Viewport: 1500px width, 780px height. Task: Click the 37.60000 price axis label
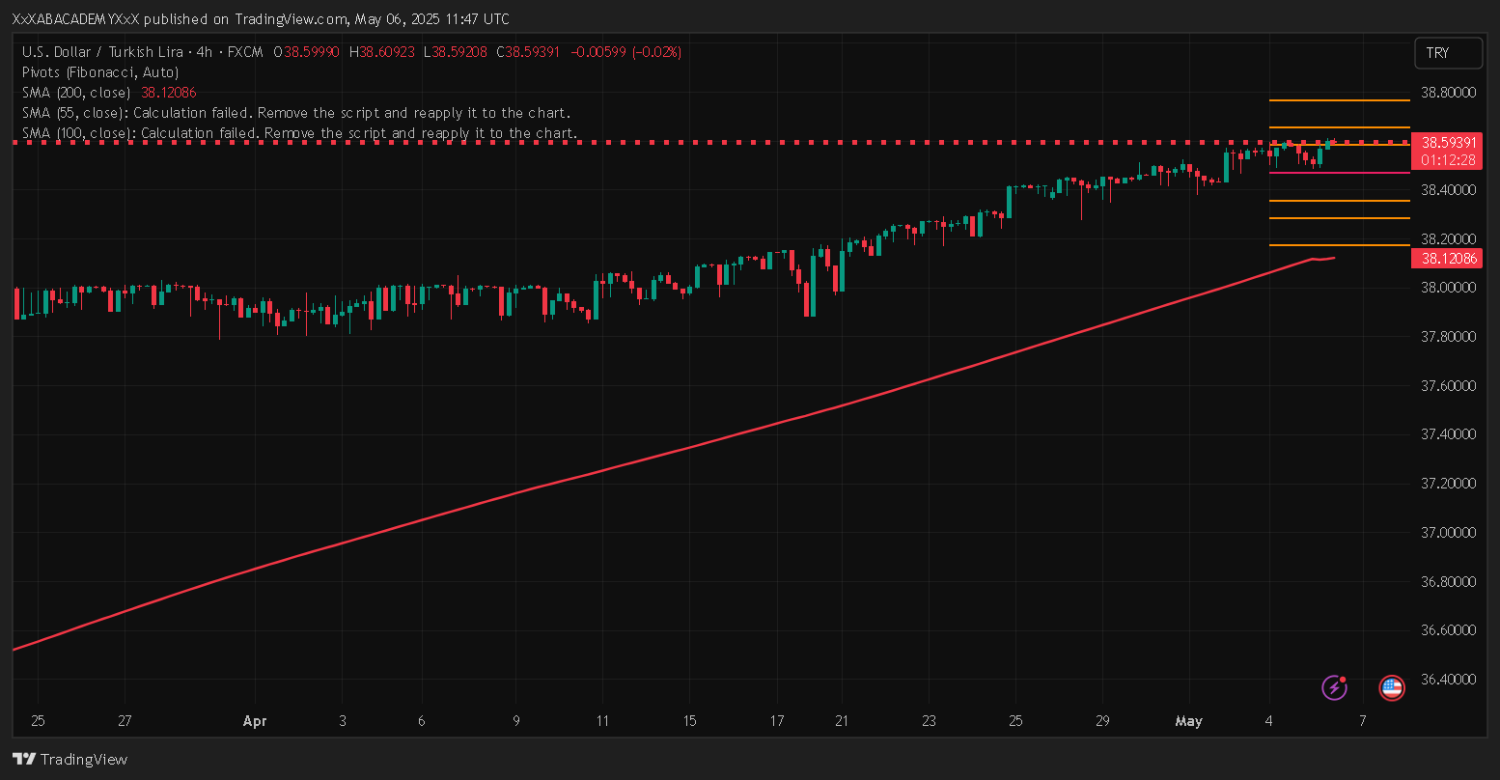[1447, 386]
